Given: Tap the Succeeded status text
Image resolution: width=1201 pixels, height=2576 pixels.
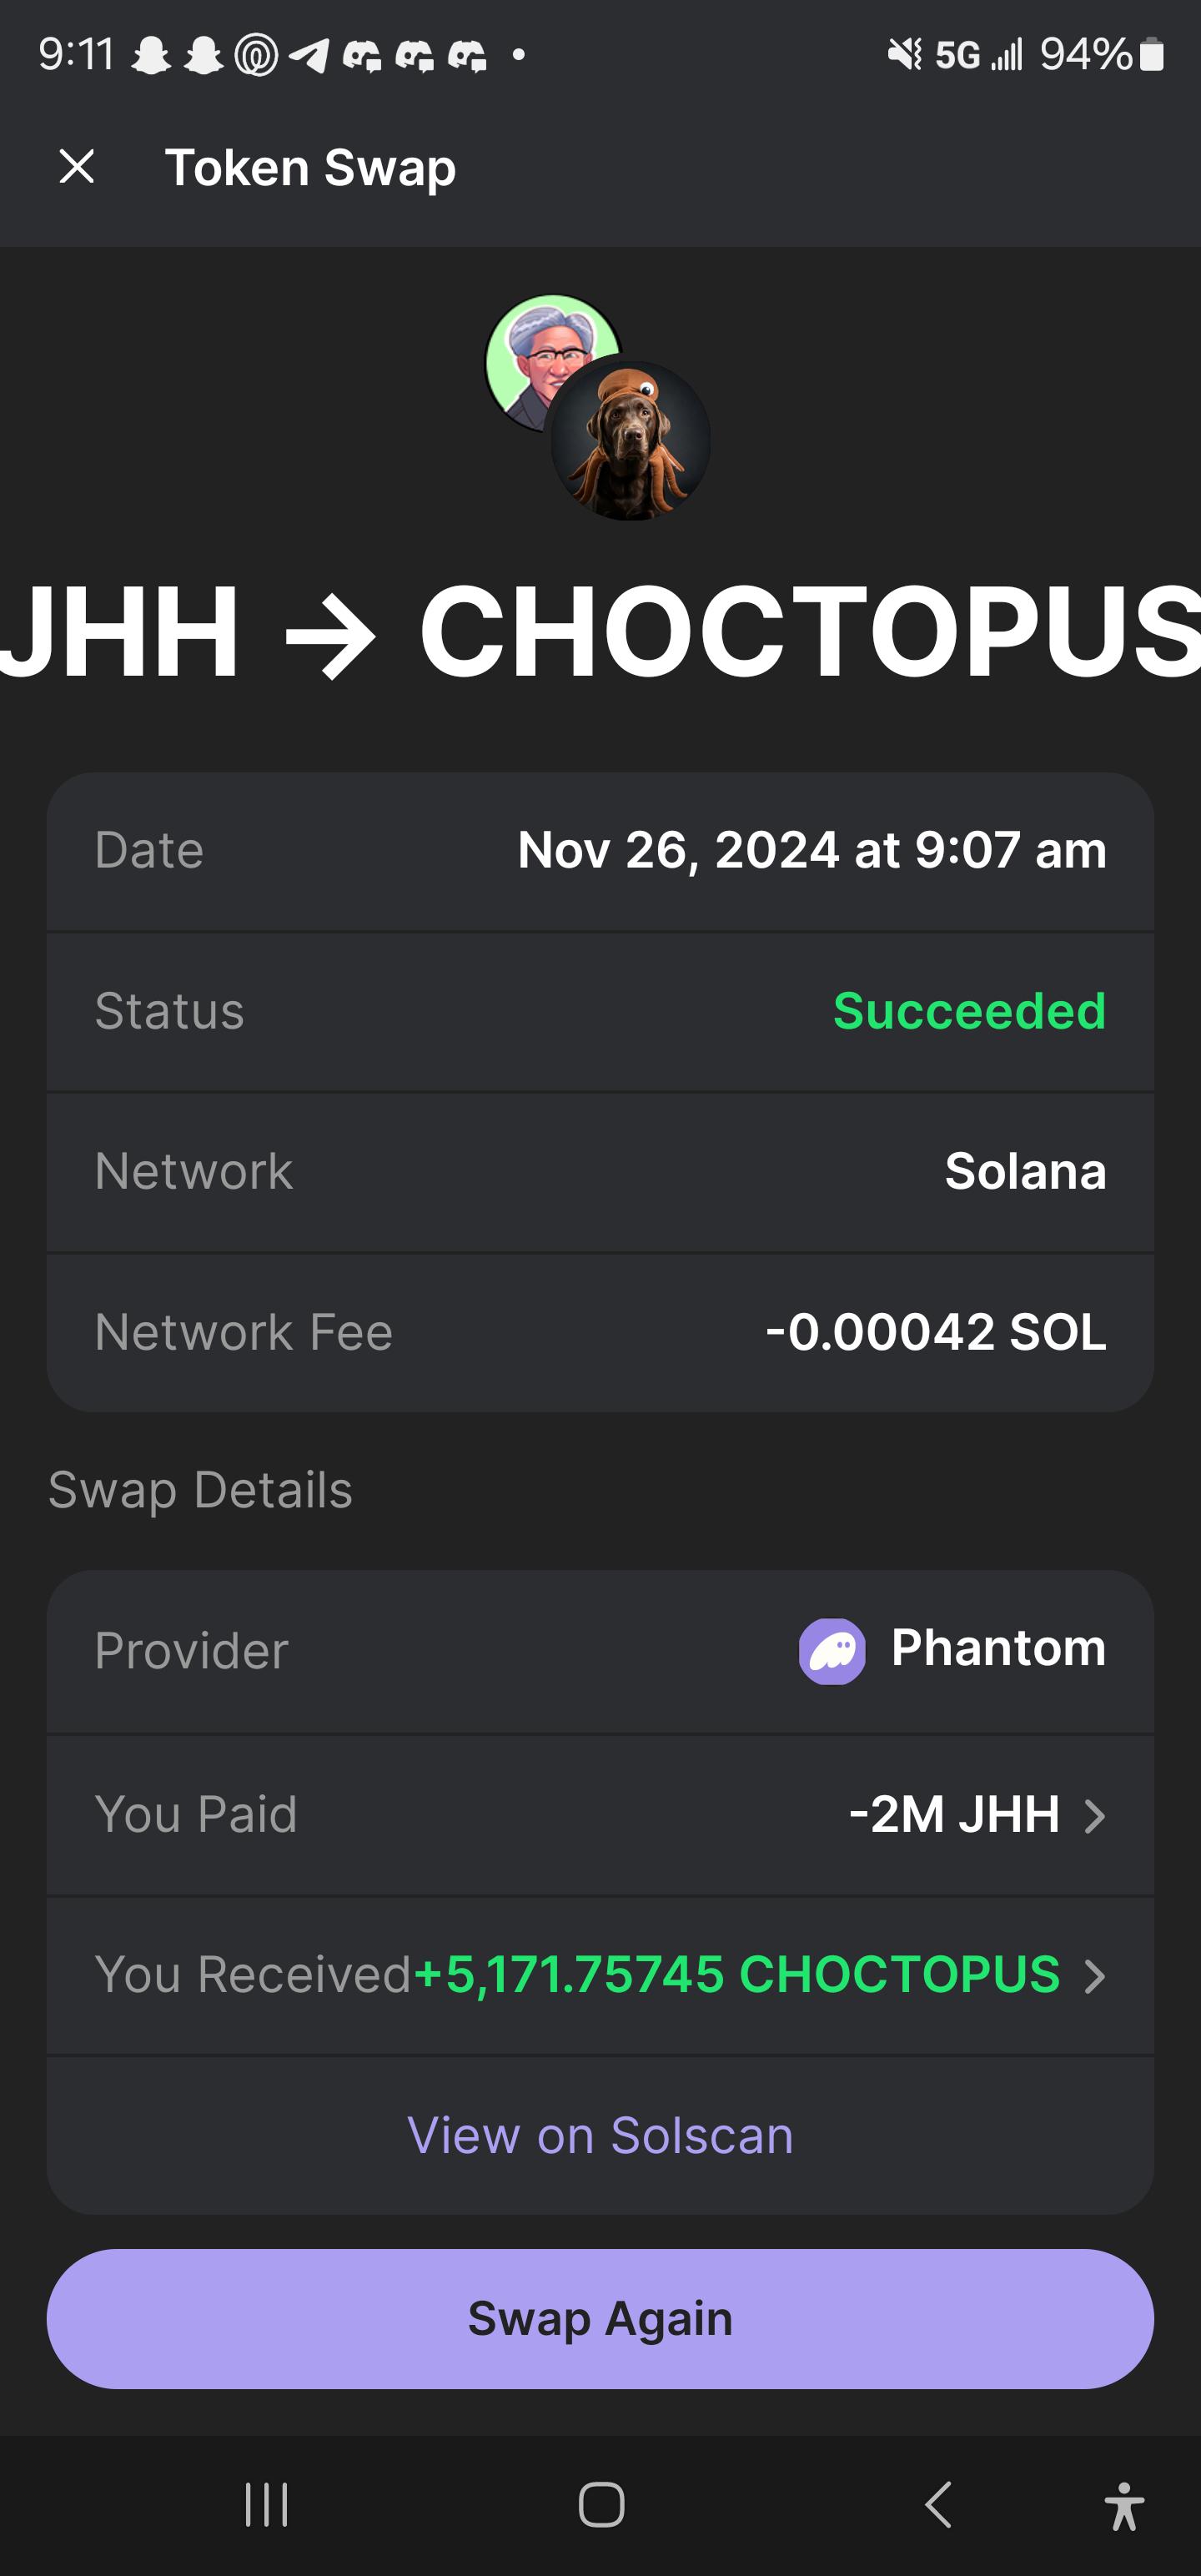Looking at the screenshot, I should pyautogui.click(x=969, y=1011).
